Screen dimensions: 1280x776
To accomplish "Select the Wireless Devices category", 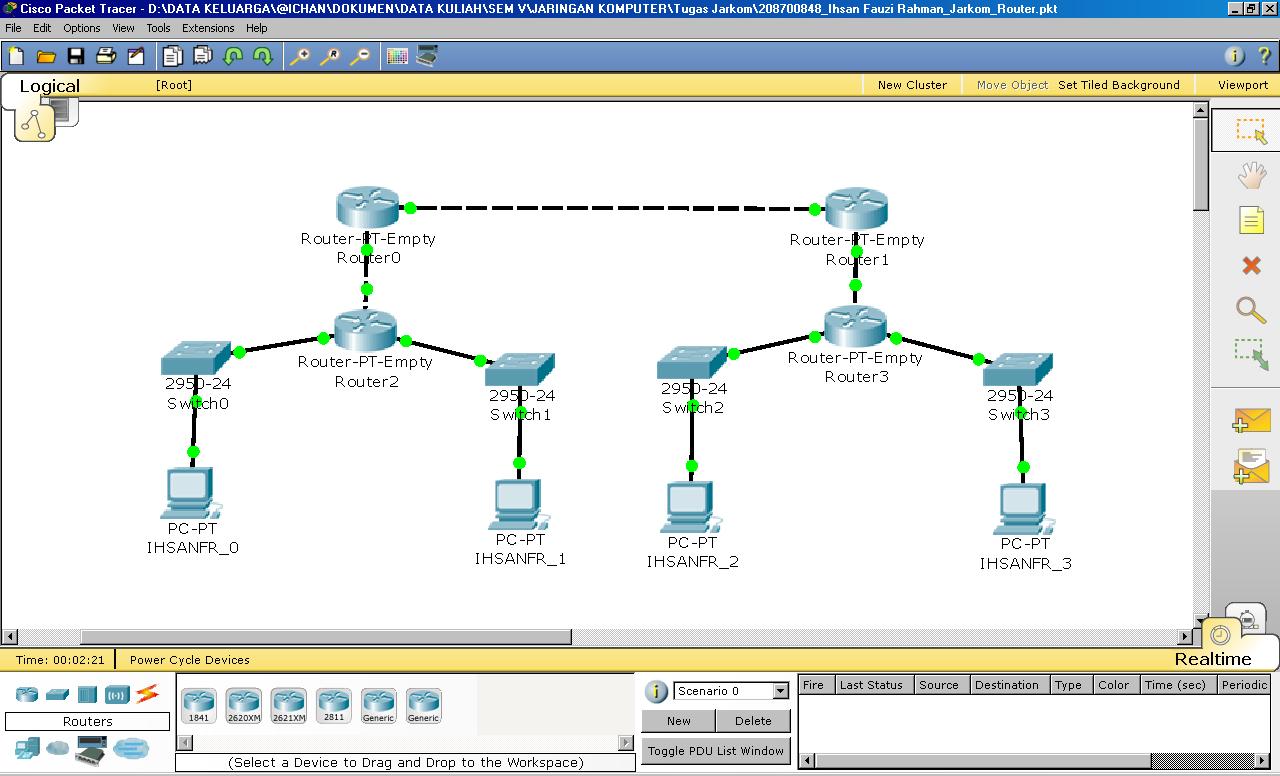I will click(x=117, y=694).
